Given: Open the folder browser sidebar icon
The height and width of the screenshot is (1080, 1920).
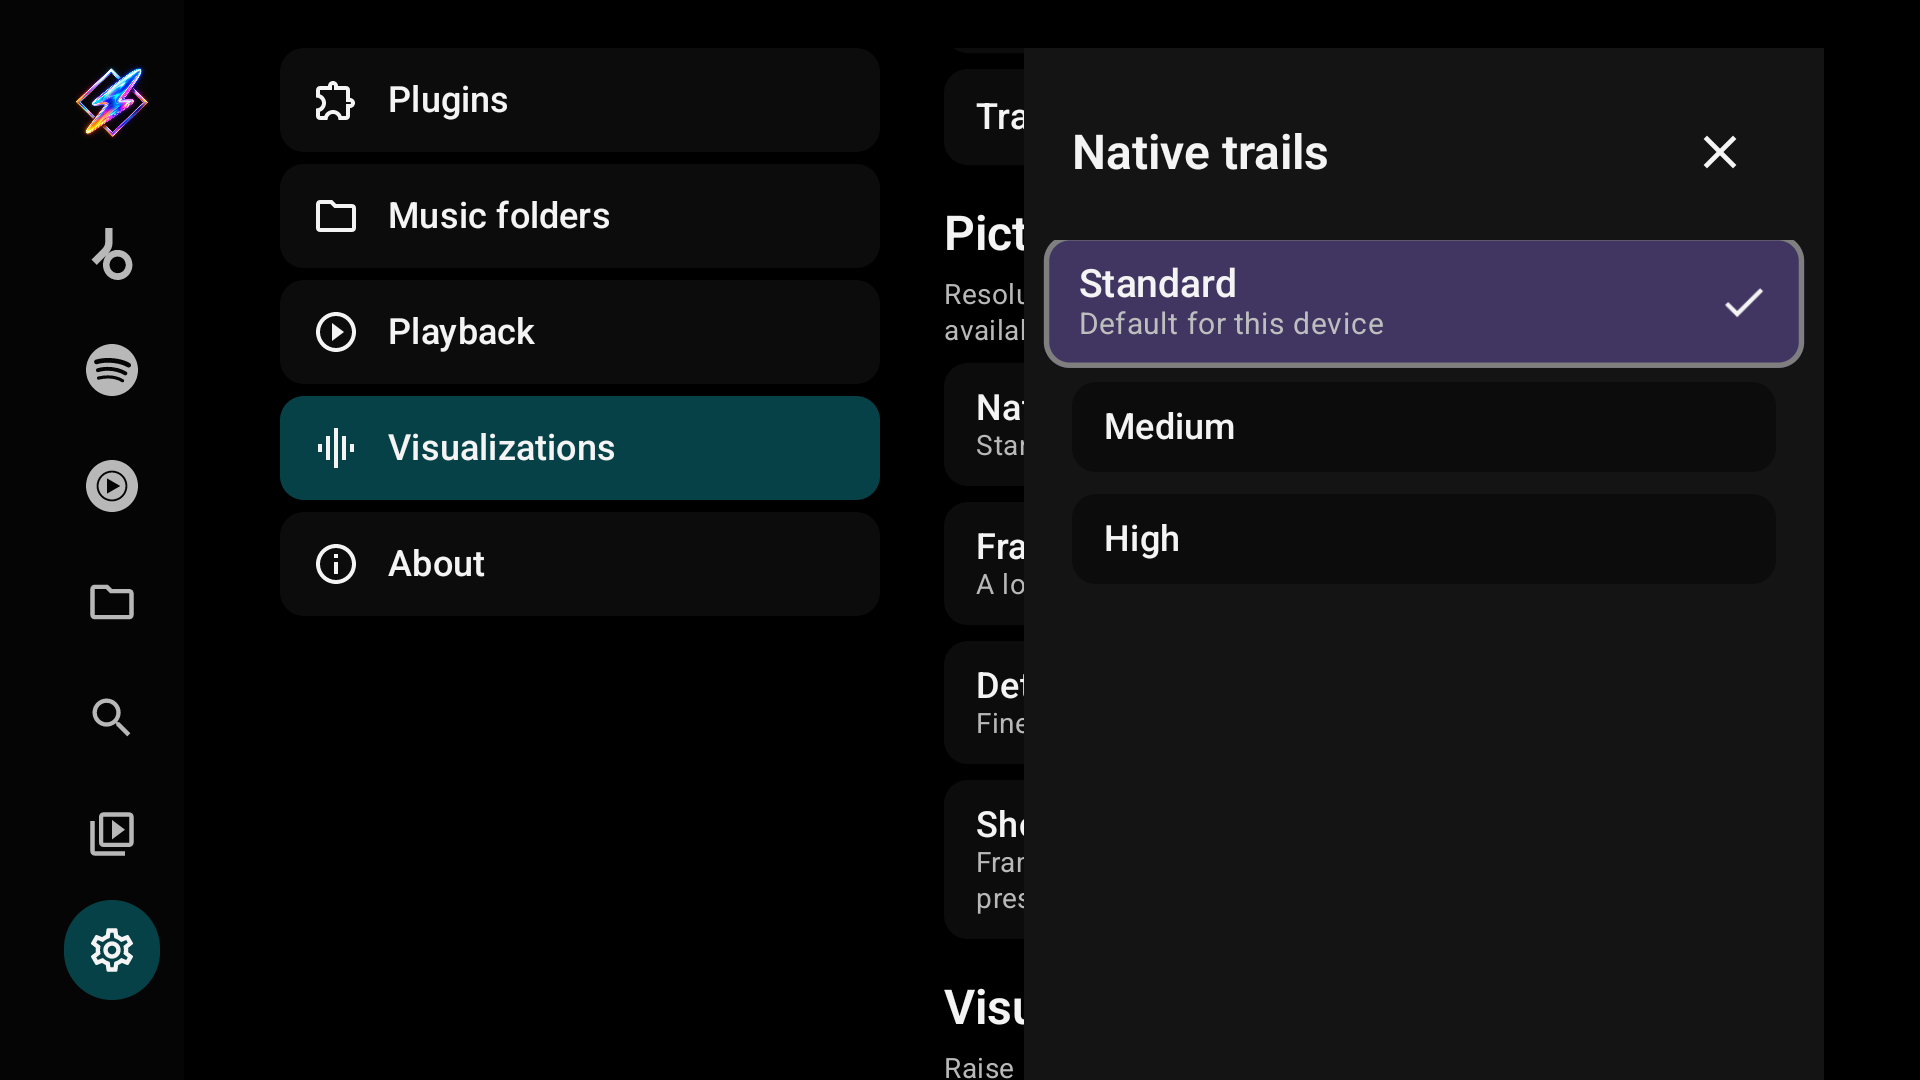Looking at the screenshot, I should coord(112,602).
